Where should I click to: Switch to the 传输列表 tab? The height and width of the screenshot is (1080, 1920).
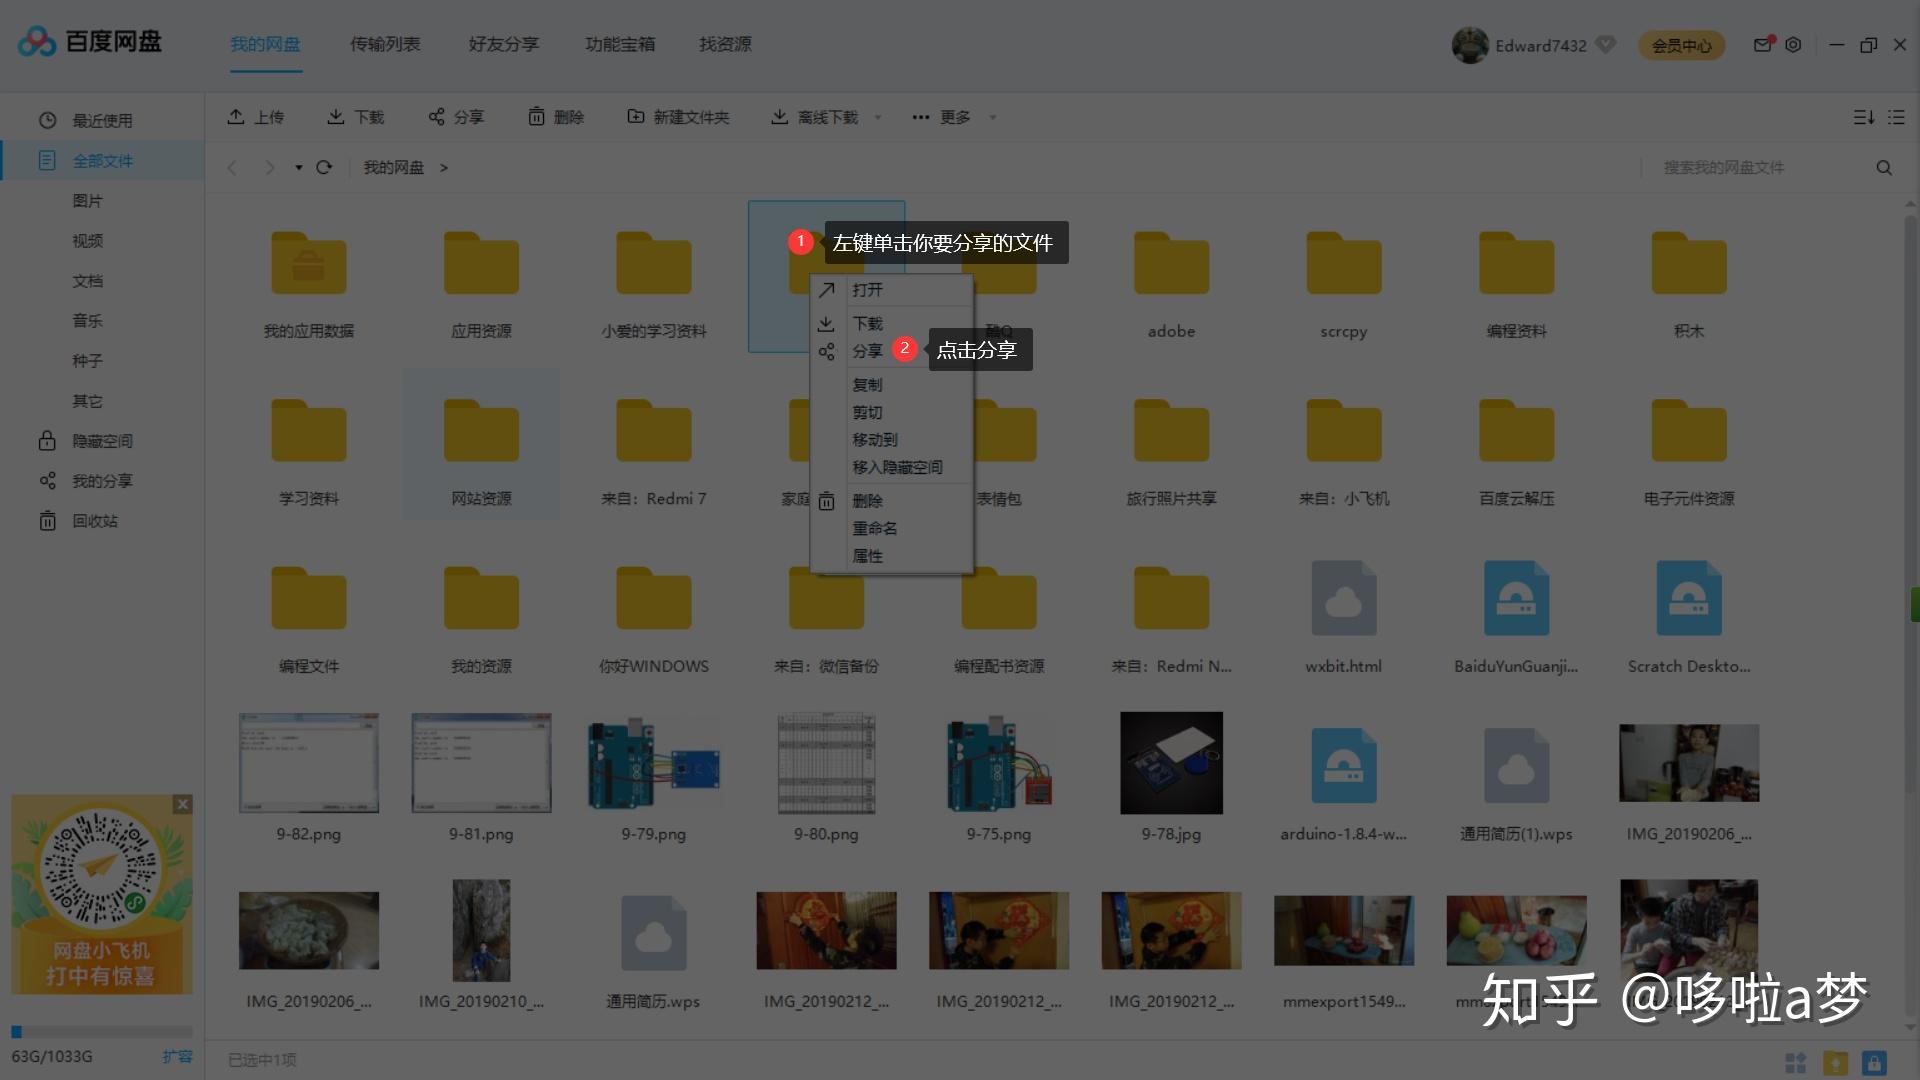[385, 44]
